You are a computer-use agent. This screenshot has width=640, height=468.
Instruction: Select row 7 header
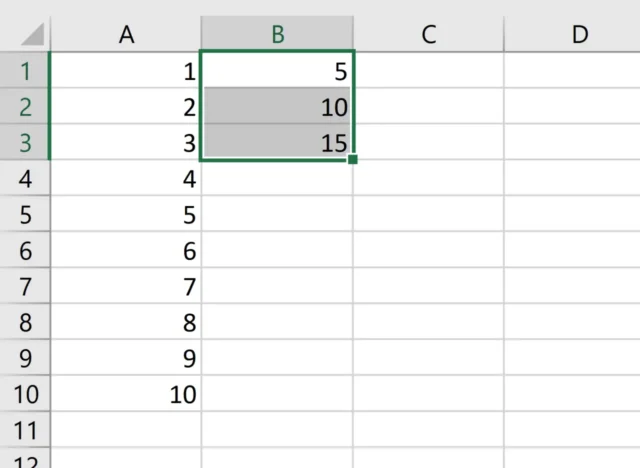coord(25,287)
